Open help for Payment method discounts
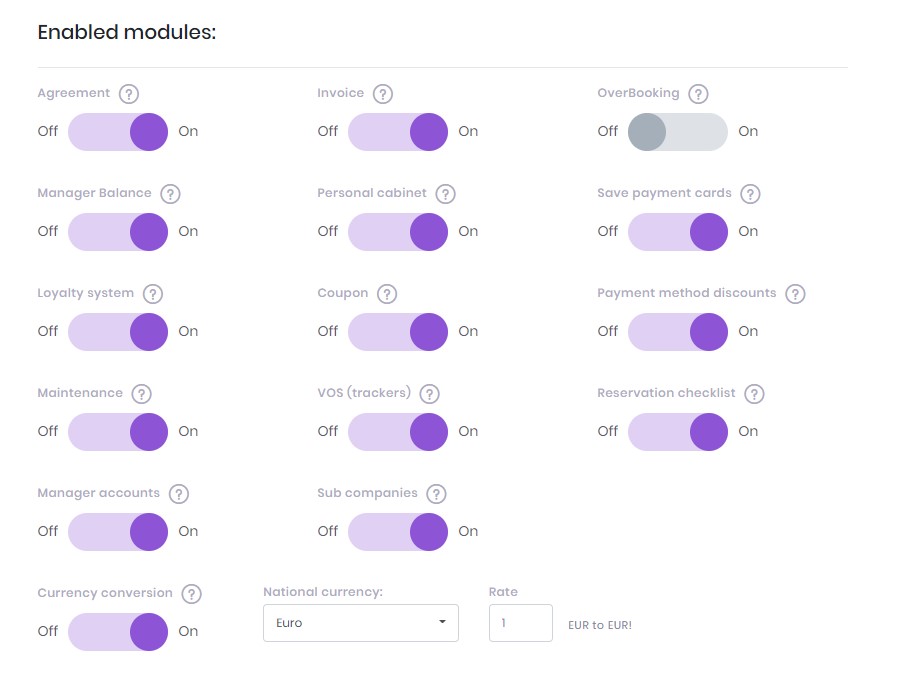 pyautogui.click(x=795, y=294)
